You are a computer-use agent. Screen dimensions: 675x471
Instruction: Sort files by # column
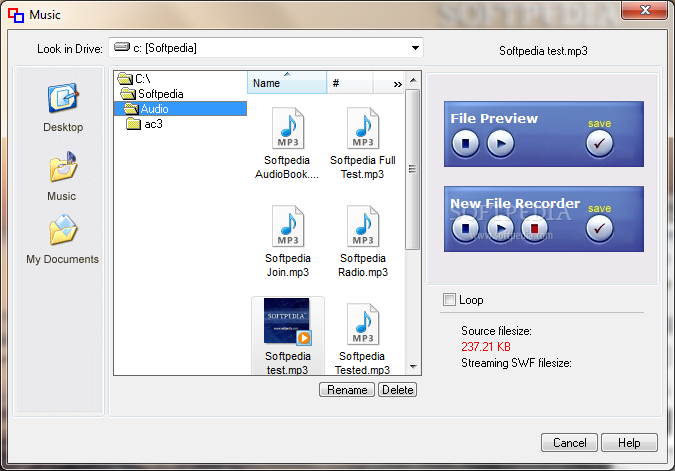point(350,83)
